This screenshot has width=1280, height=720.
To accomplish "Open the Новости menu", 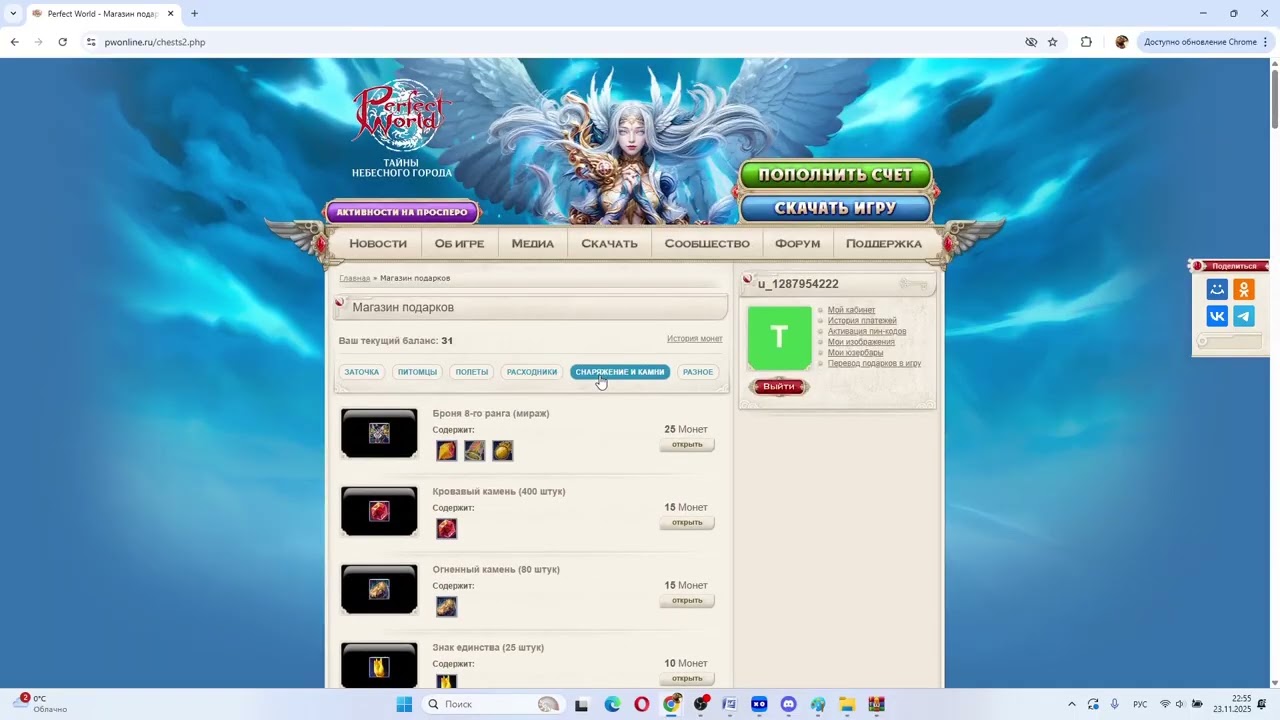I will 378,243.
